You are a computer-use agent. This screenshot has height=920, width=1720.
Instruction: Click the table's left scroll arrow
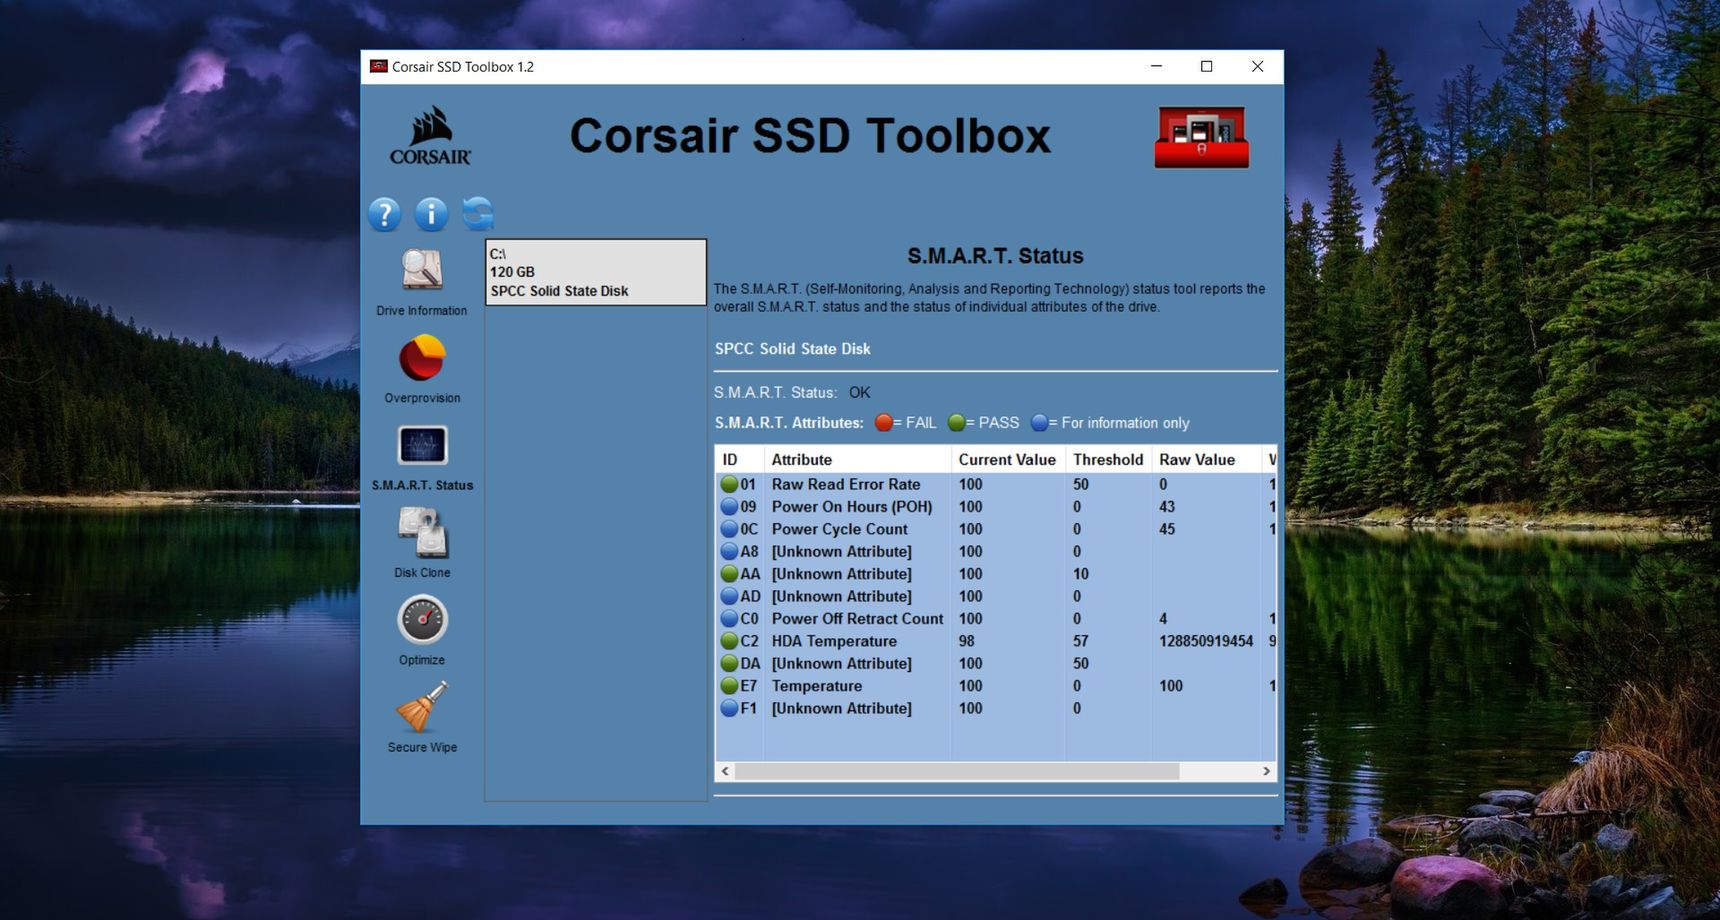point(726,771)
